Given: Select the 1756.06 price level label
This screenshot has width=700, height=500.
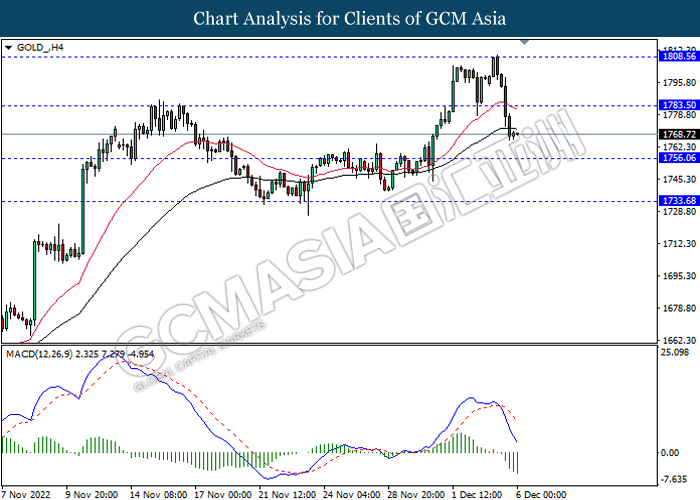Looking at the screenshot, I should [679, 158].
